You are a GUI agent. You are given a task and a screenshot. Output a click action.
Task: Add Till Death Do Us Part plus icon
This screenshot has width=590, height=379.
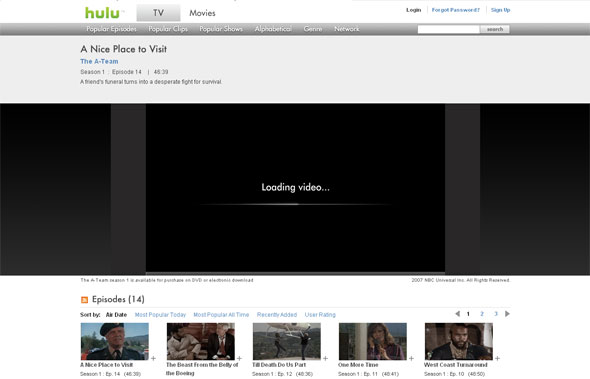tap(325, 359)
